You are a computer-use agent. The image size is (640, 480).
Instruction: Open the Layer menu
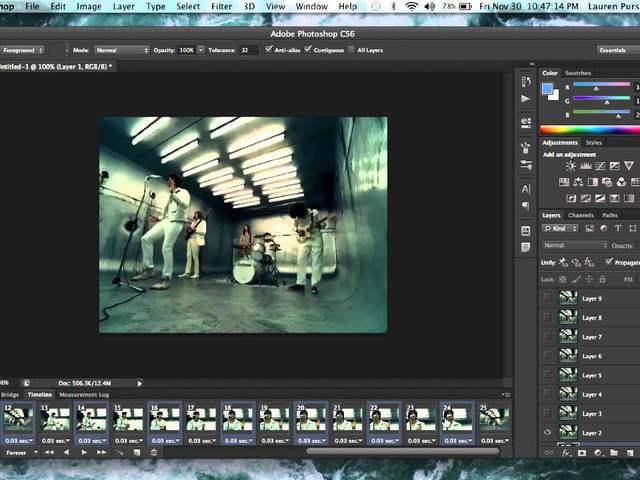[124, 7]
